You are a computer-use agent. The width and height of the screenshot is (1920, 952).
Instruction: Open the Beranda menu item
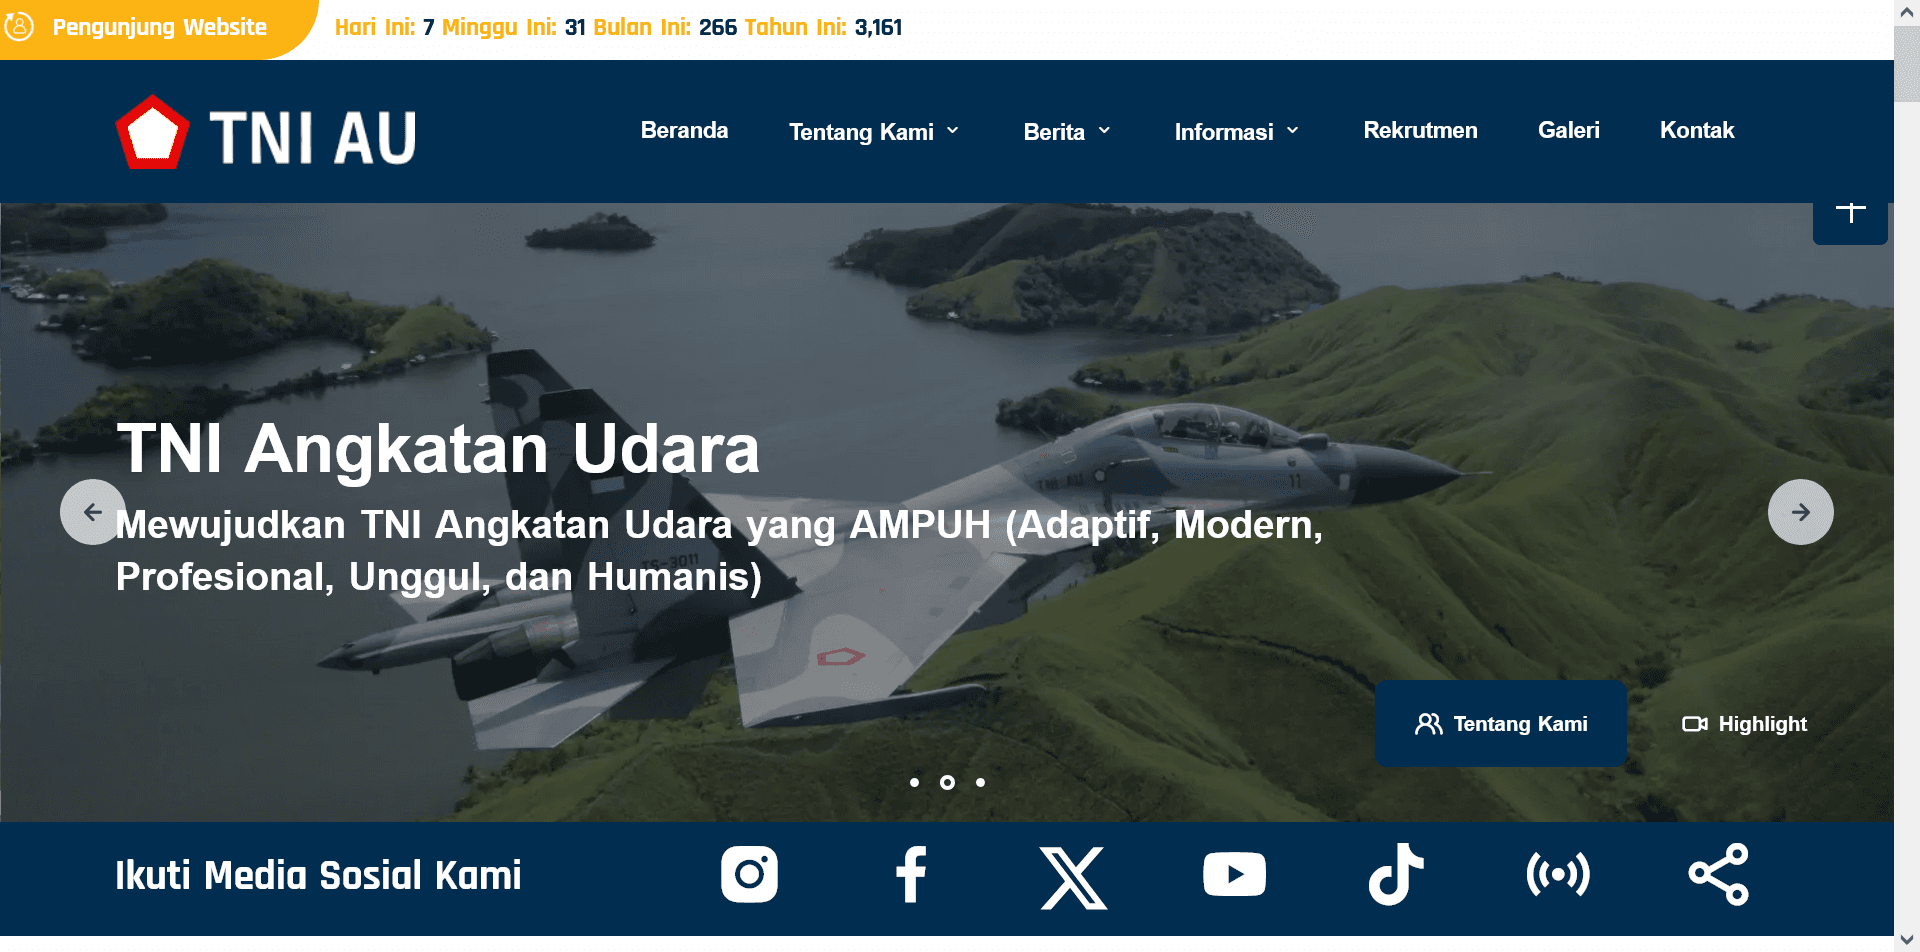(x=684, y=130)
